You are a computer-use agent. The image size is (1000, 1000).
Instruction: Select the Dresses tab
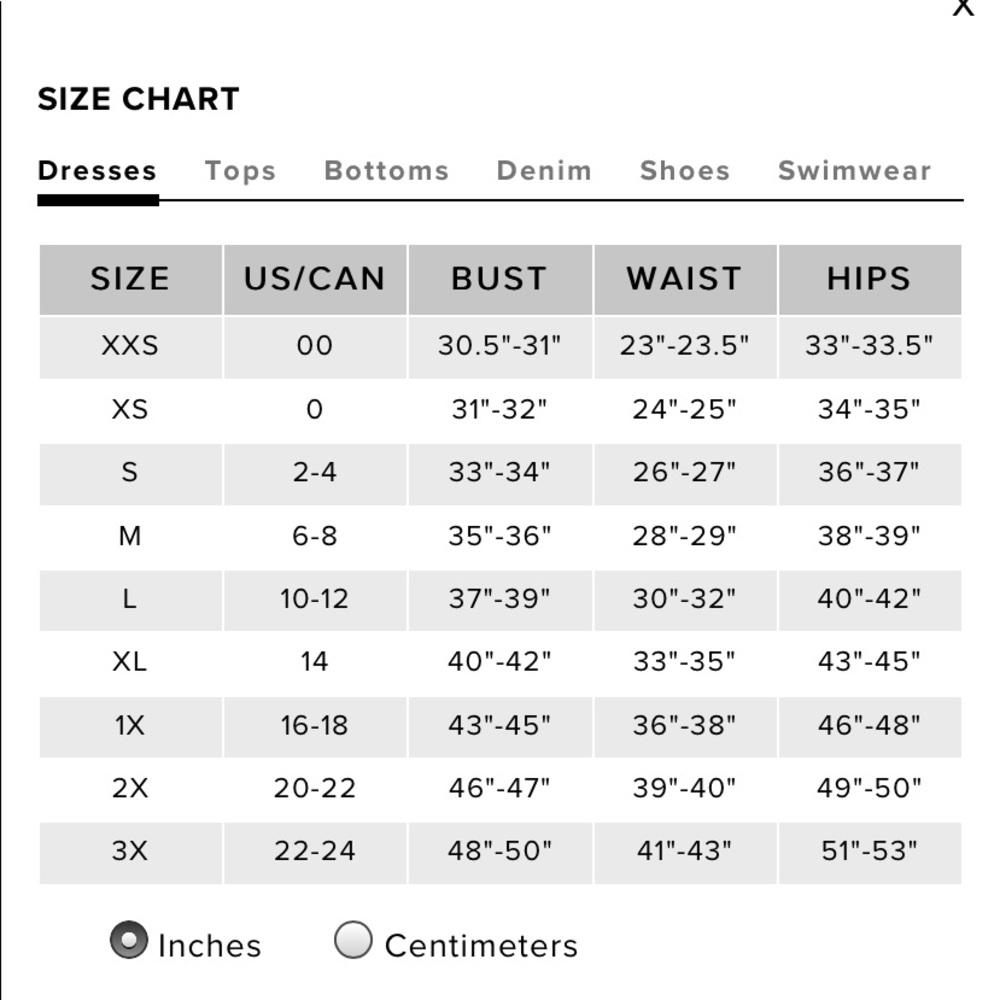click(x=97, y=171)
